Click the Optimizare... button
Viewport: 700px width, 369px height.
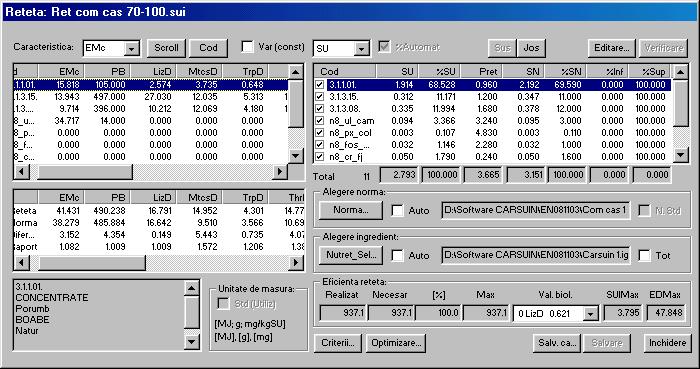(396, 343)
